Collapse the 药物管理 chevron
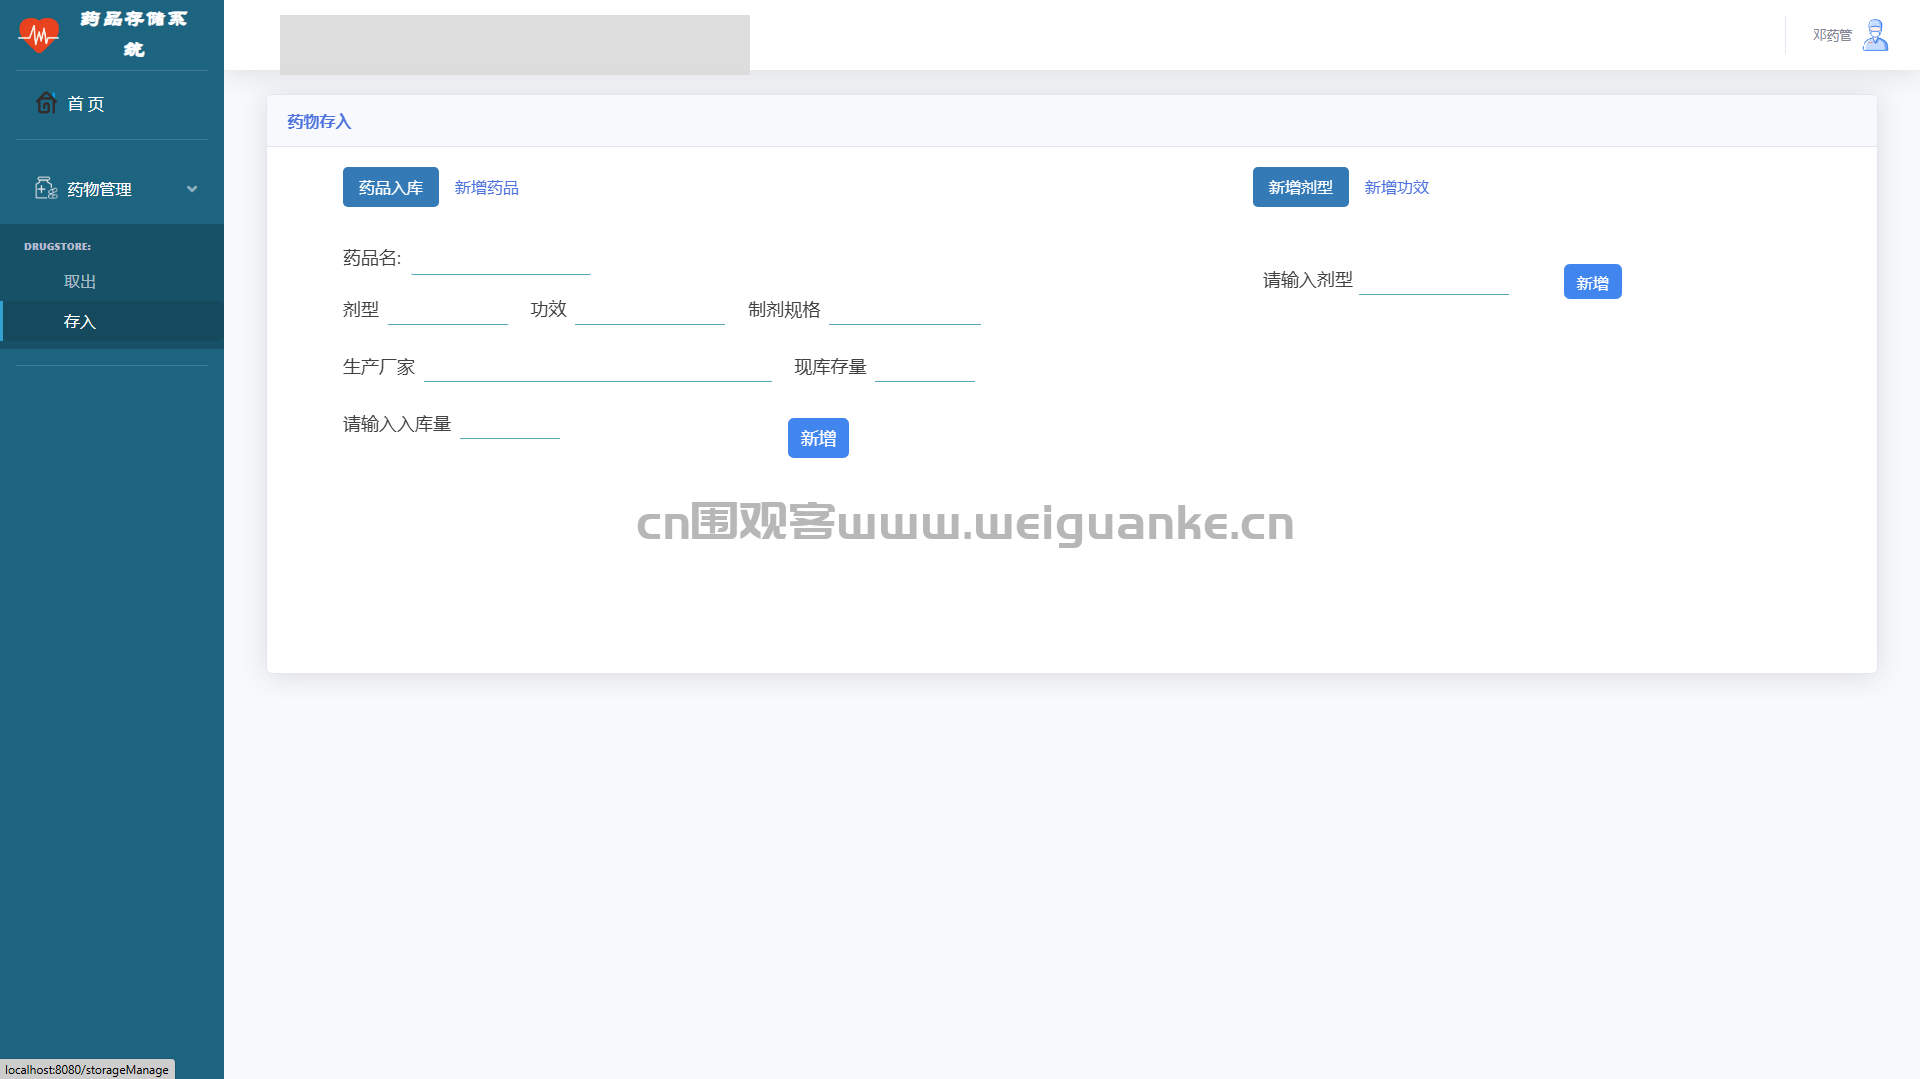 tap(192, 189)
